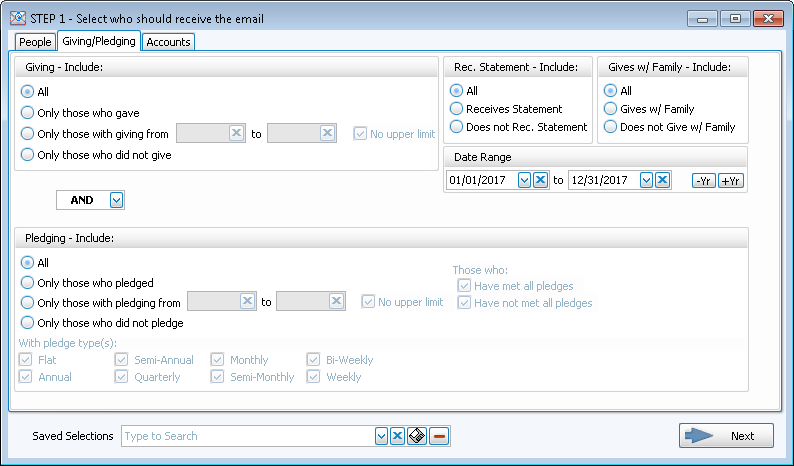Clear the giving from amount field
Viewport: 794px width, 466px height.
(x=236, y=133)
